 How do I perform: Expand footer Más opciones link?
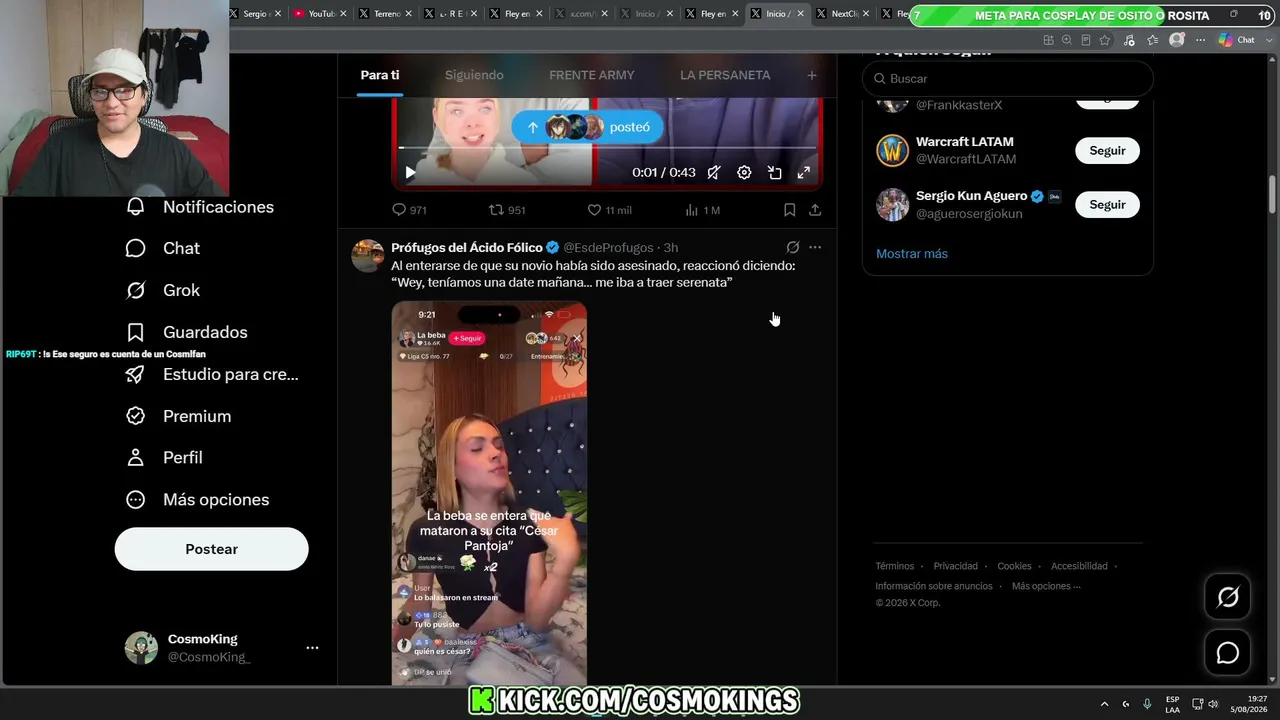(x=1046, y=586)
